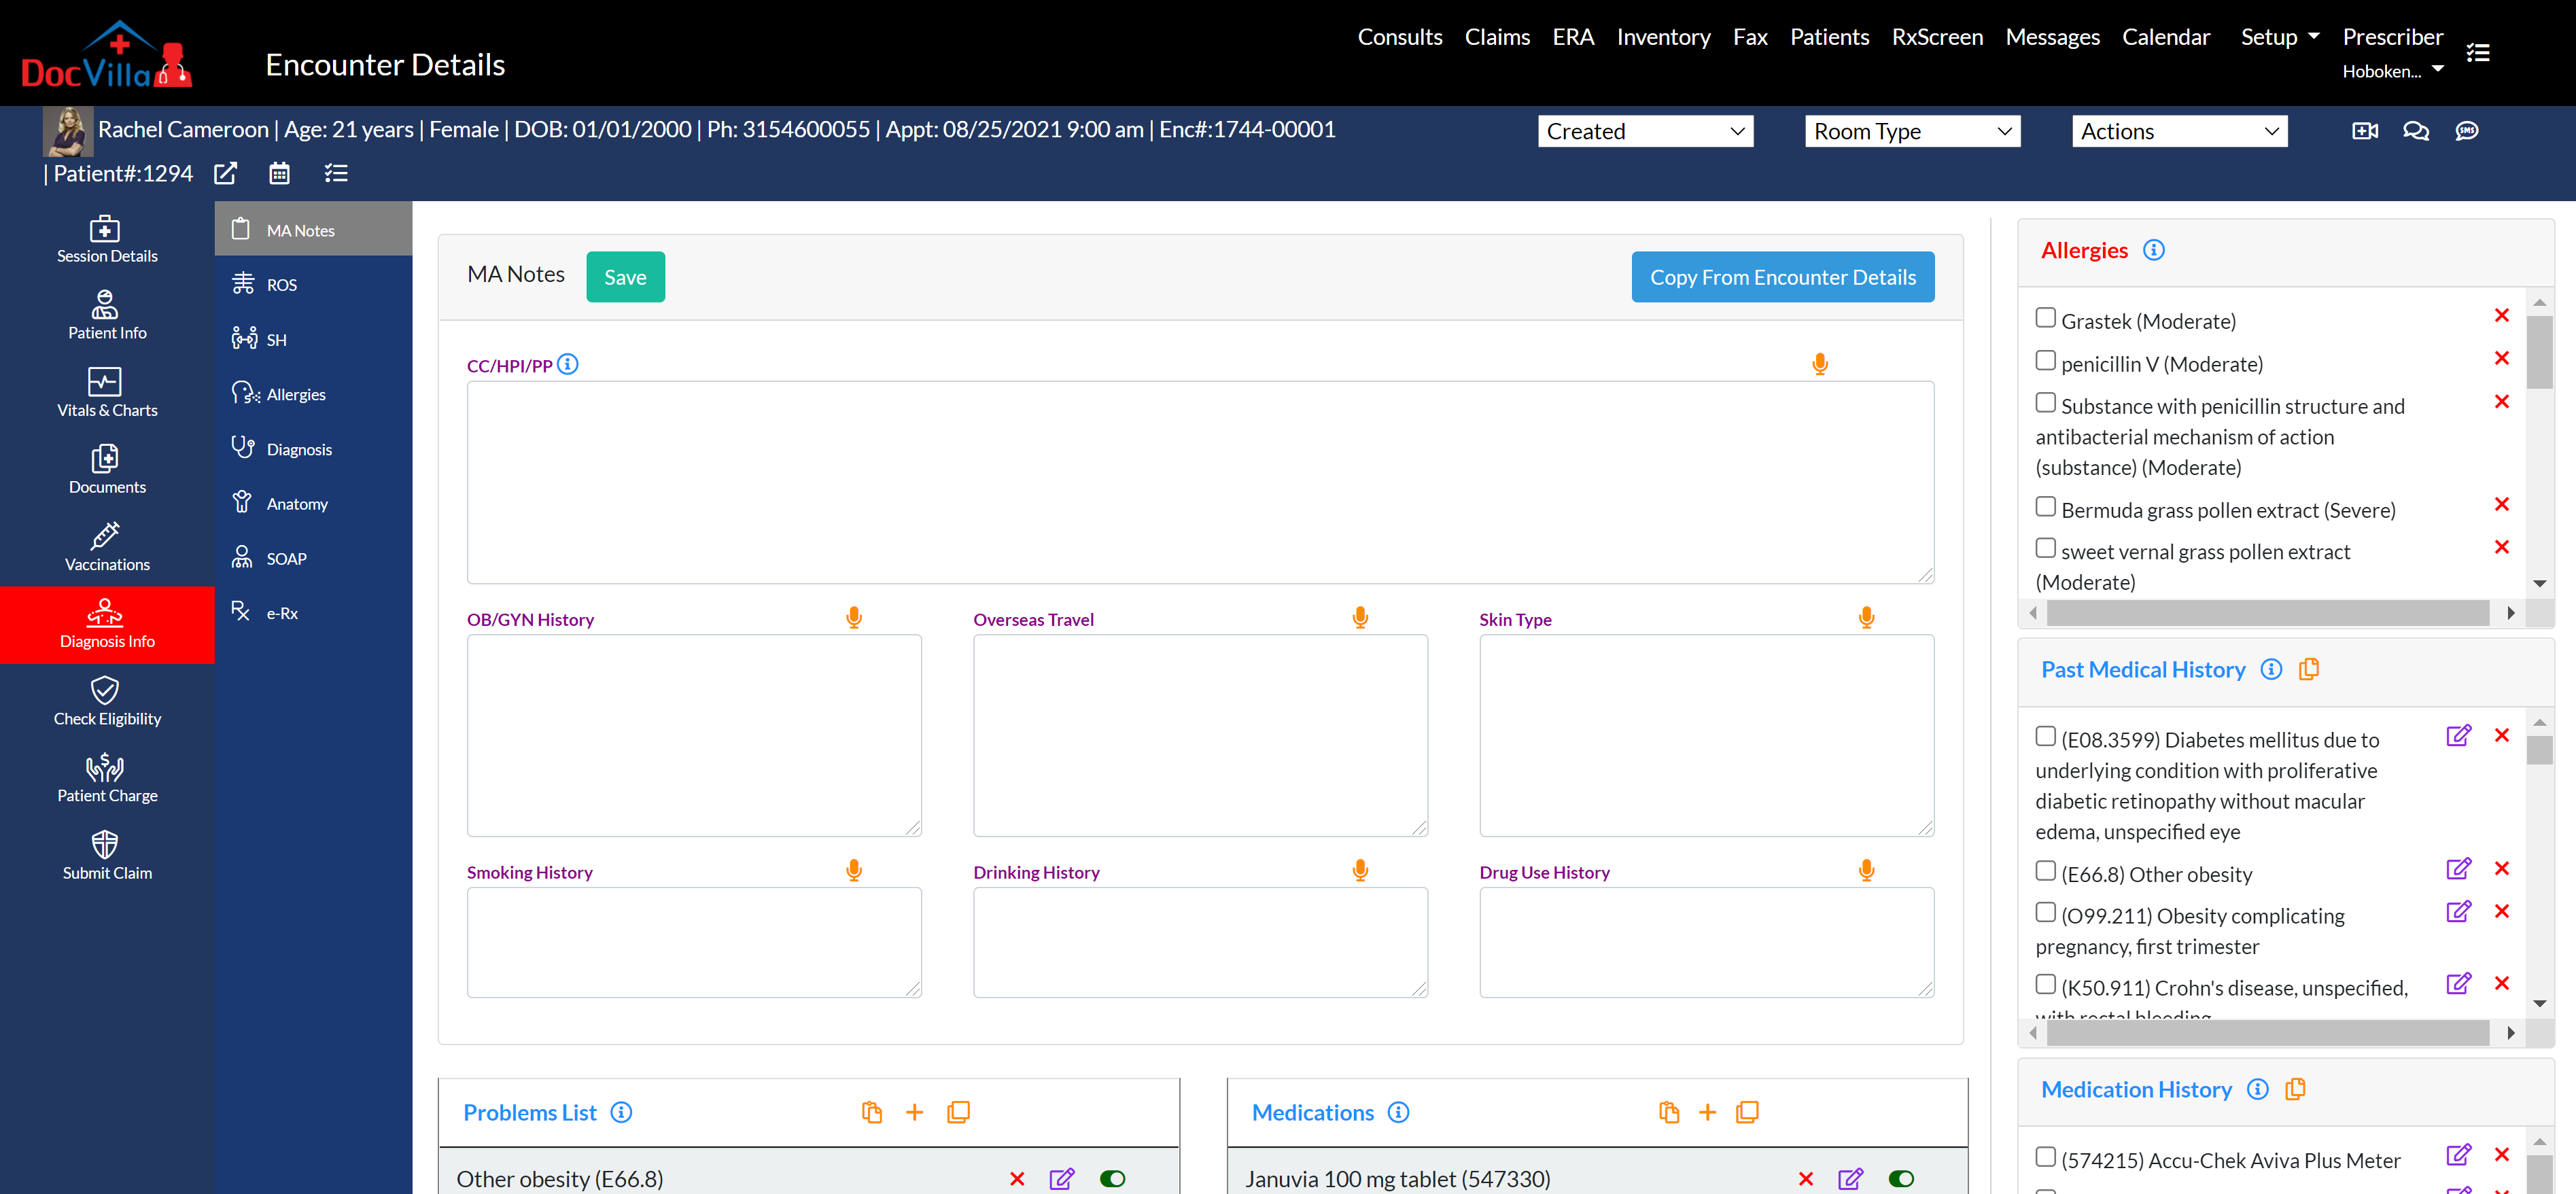Screen dimensions: 2576x1194
Task: Click Copy From Encounter Details button
Action: pos(1782,277)
